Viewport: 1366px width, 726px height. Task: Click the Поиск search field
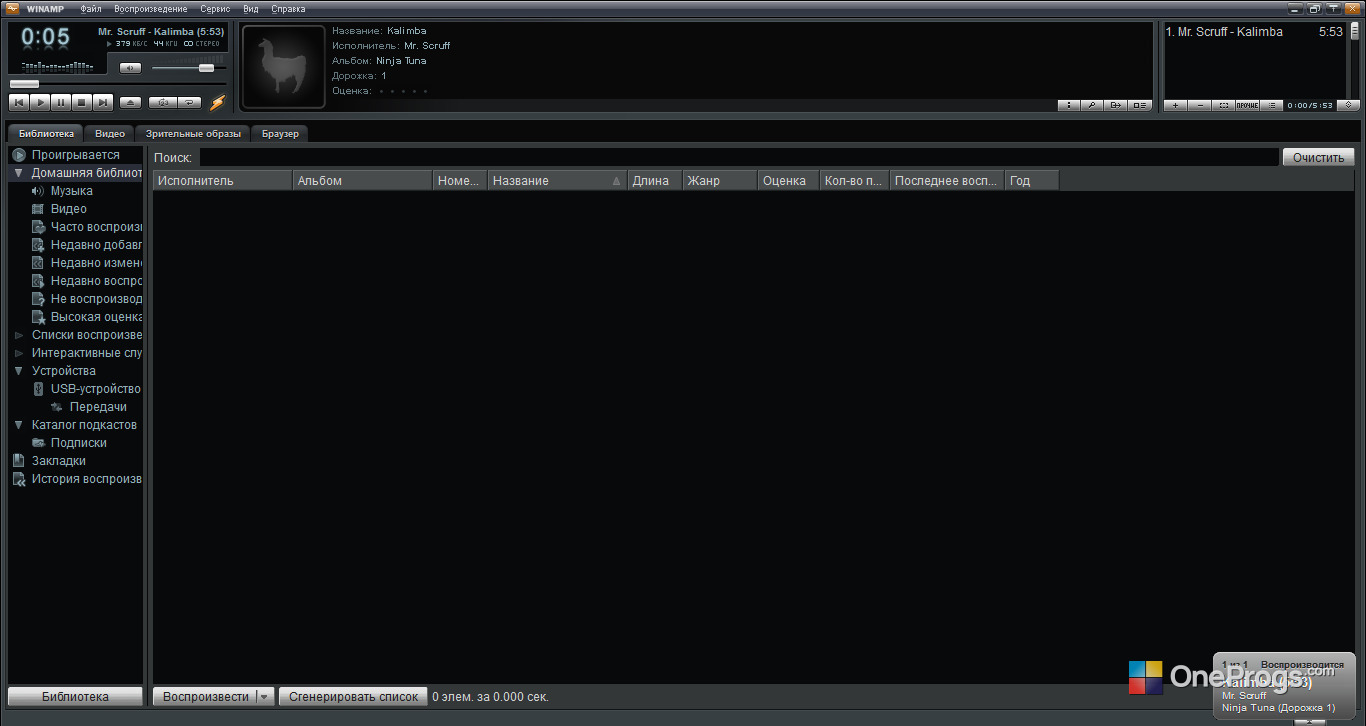pos(739,157)
